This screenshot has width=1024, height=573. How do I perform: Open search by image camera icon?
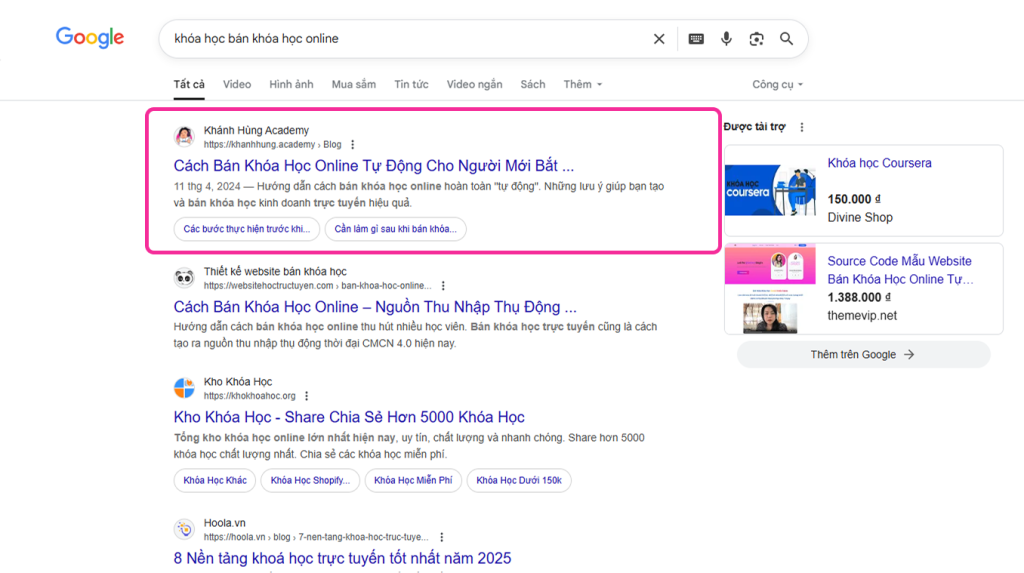tap(756, 39)
